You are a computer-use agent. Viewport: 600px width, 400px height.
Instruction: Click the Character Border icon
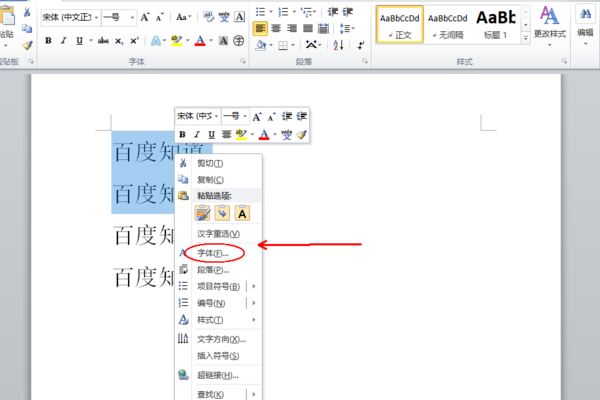click(240, 17)
